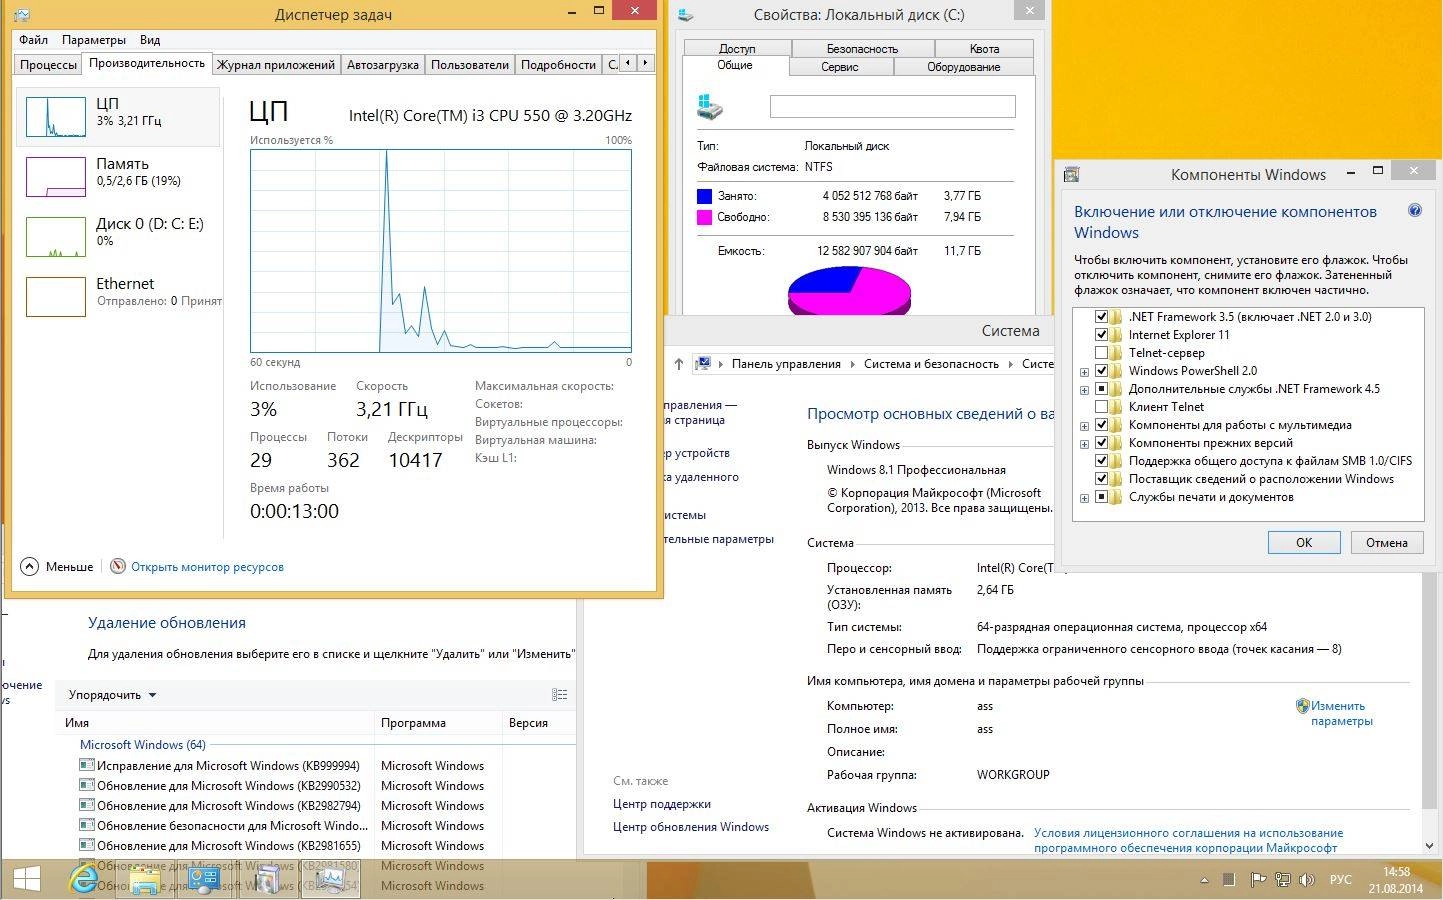Viewport: 1443px width, 900px height.
Task: Uncheck .NET Framework 3.5 checkbox
Action: [1101, 317]
